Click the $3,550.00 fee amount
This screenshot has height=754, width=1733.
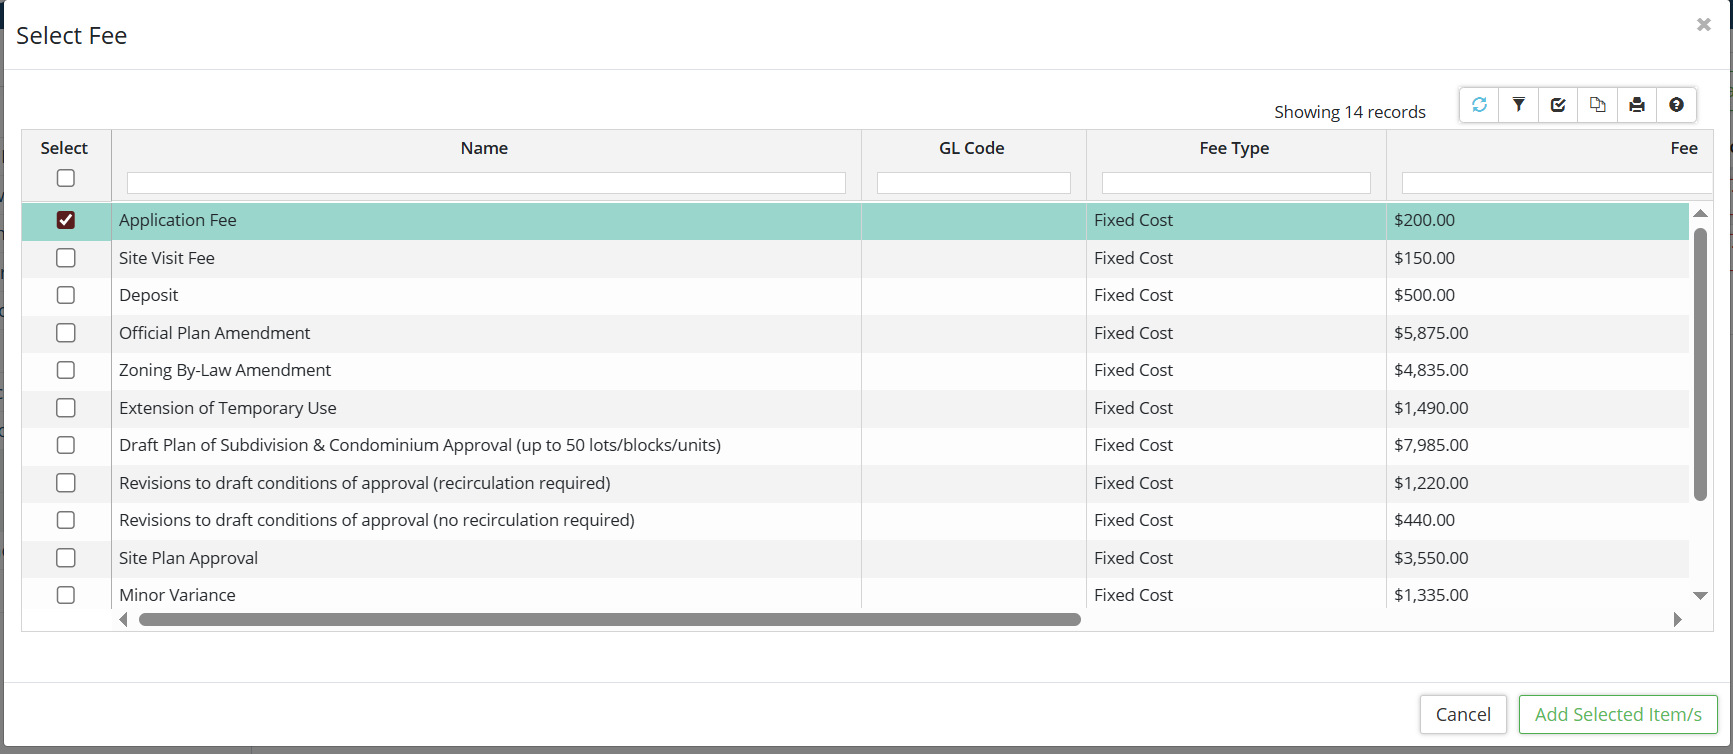point(1432,558)
